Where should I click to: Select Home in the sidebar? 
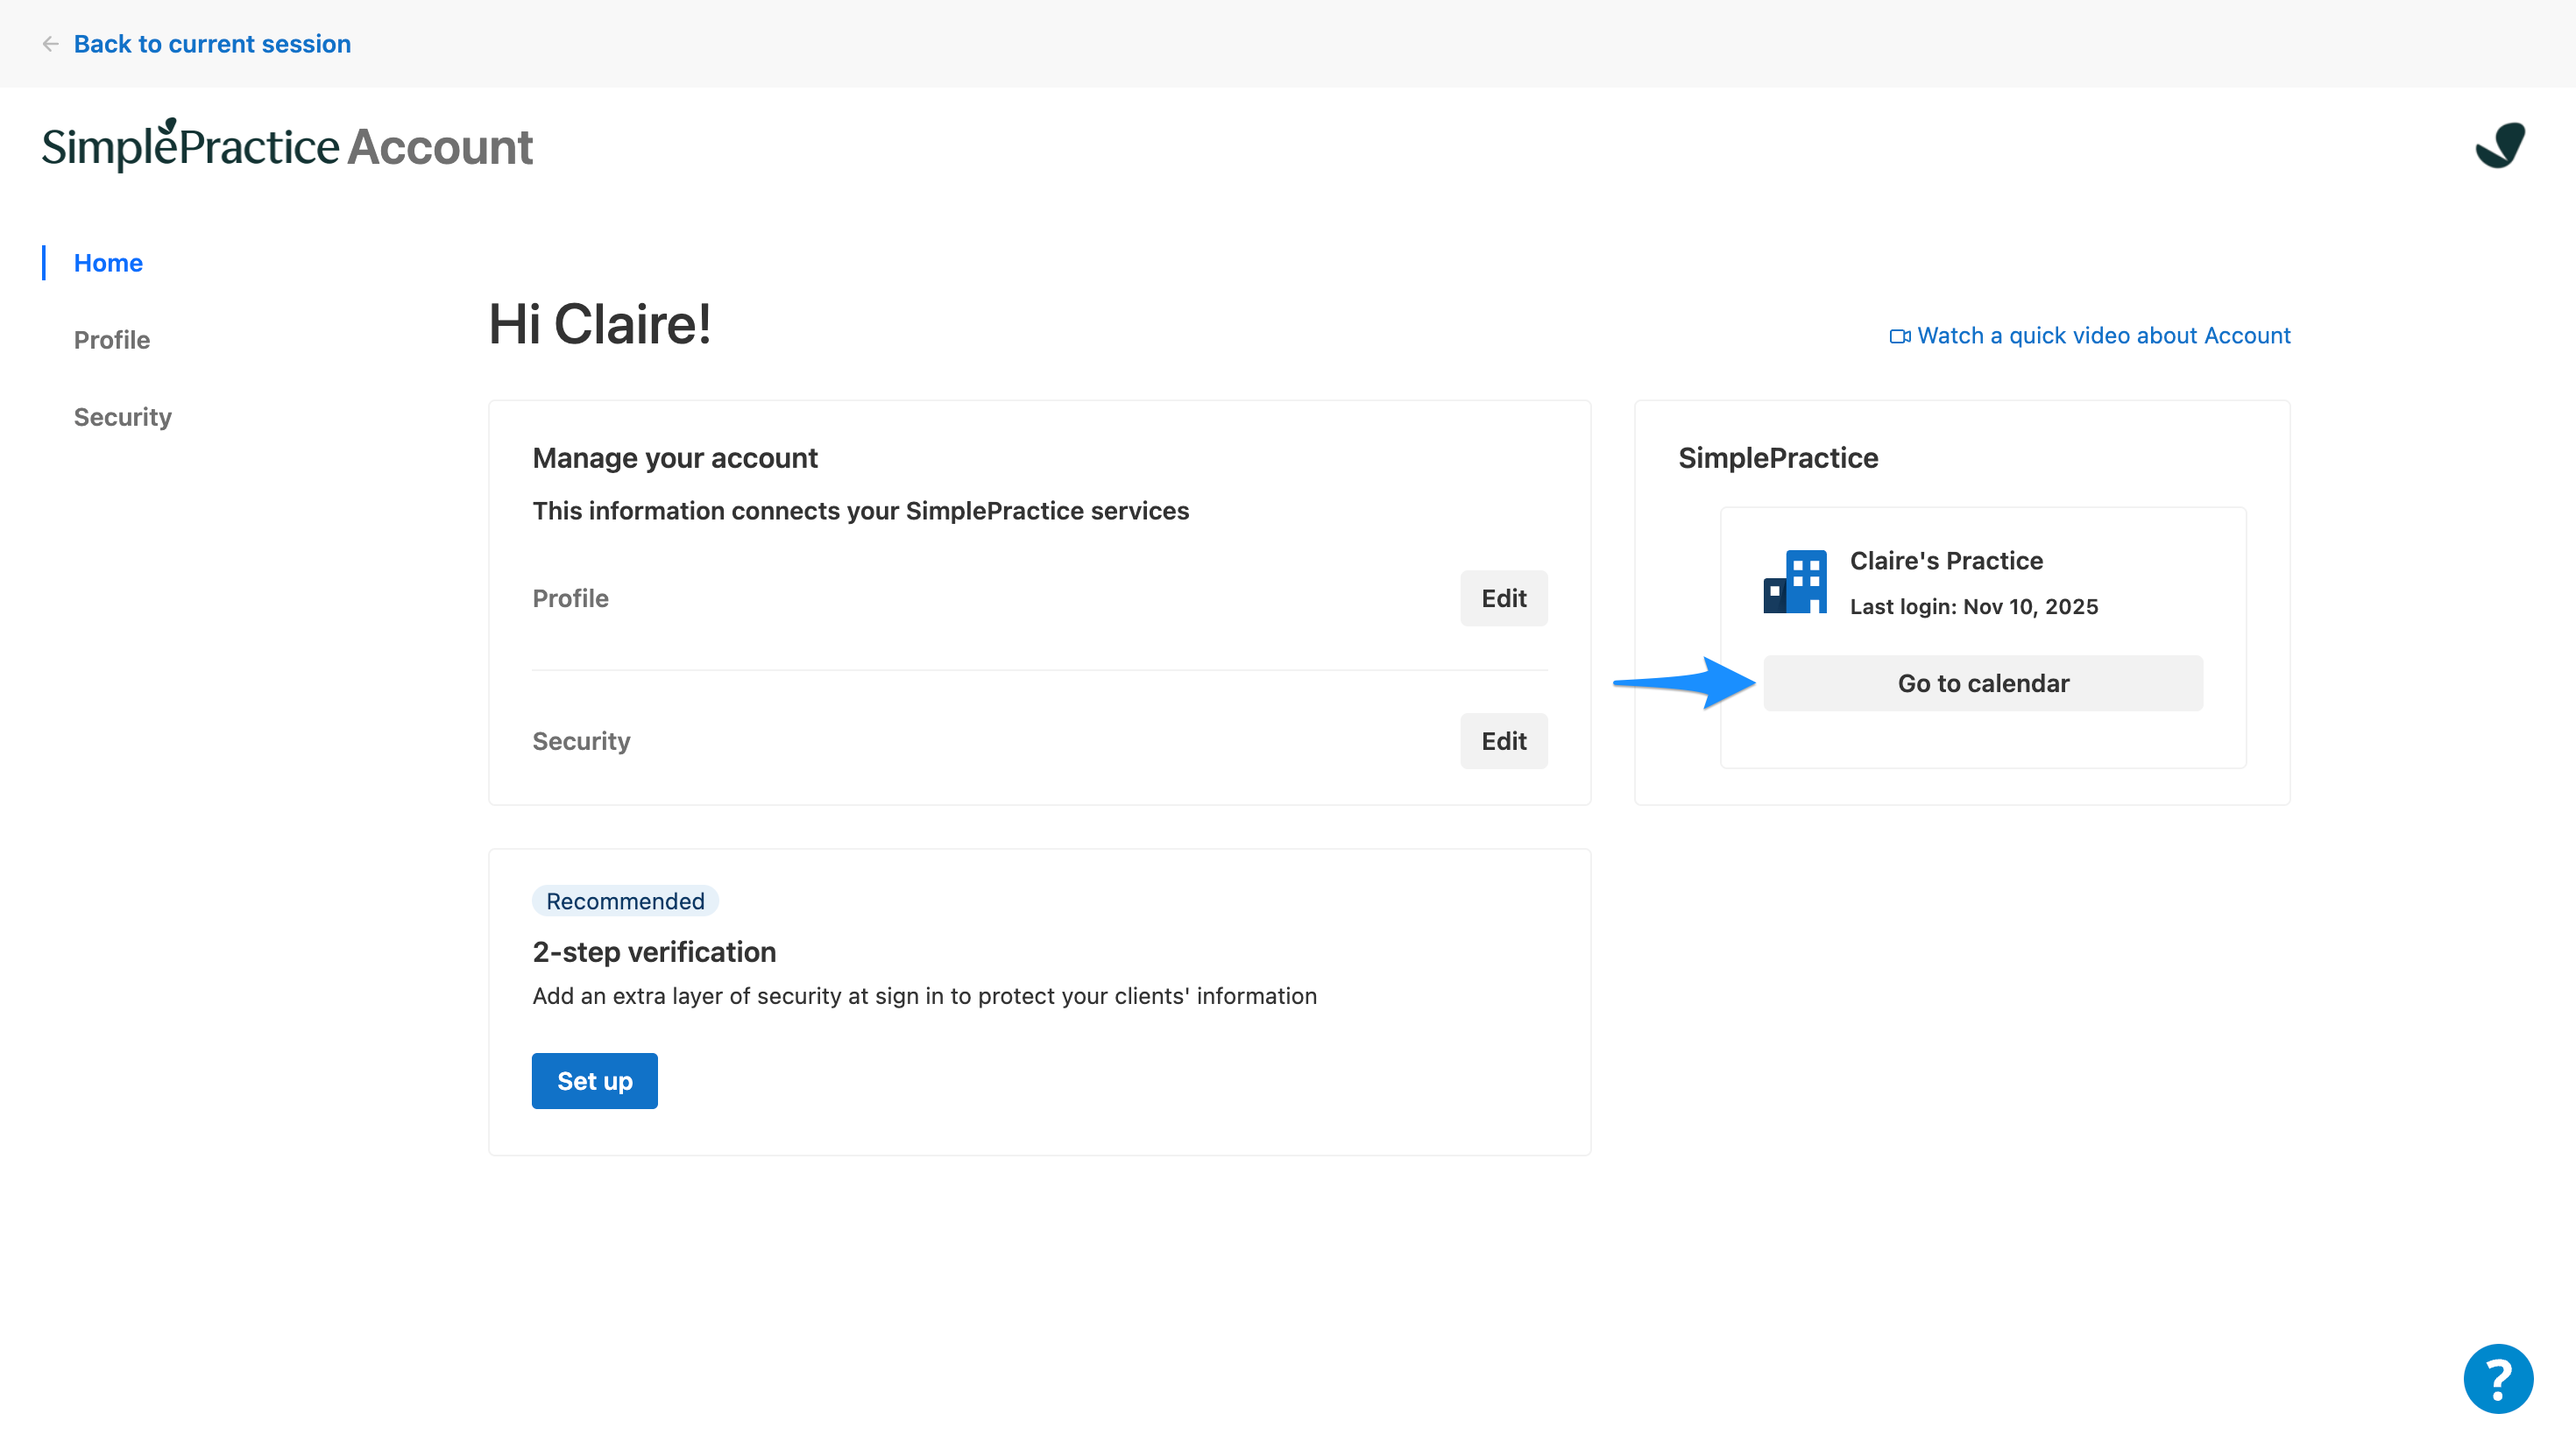(108, 263)
